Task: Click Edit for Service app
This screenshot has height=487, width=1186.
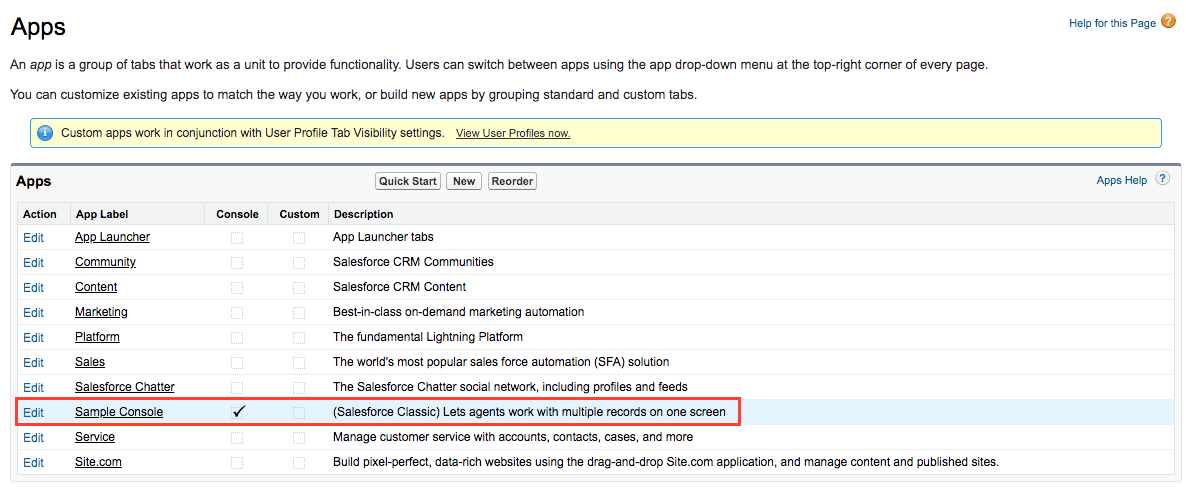Action: pos(33,437)
